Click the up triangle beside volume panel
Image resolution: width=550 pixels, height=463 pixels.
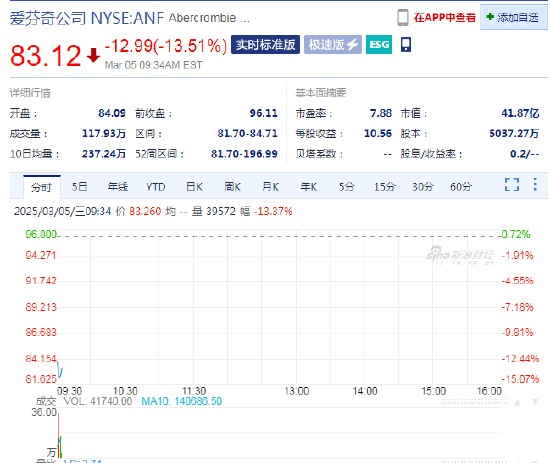517,402
